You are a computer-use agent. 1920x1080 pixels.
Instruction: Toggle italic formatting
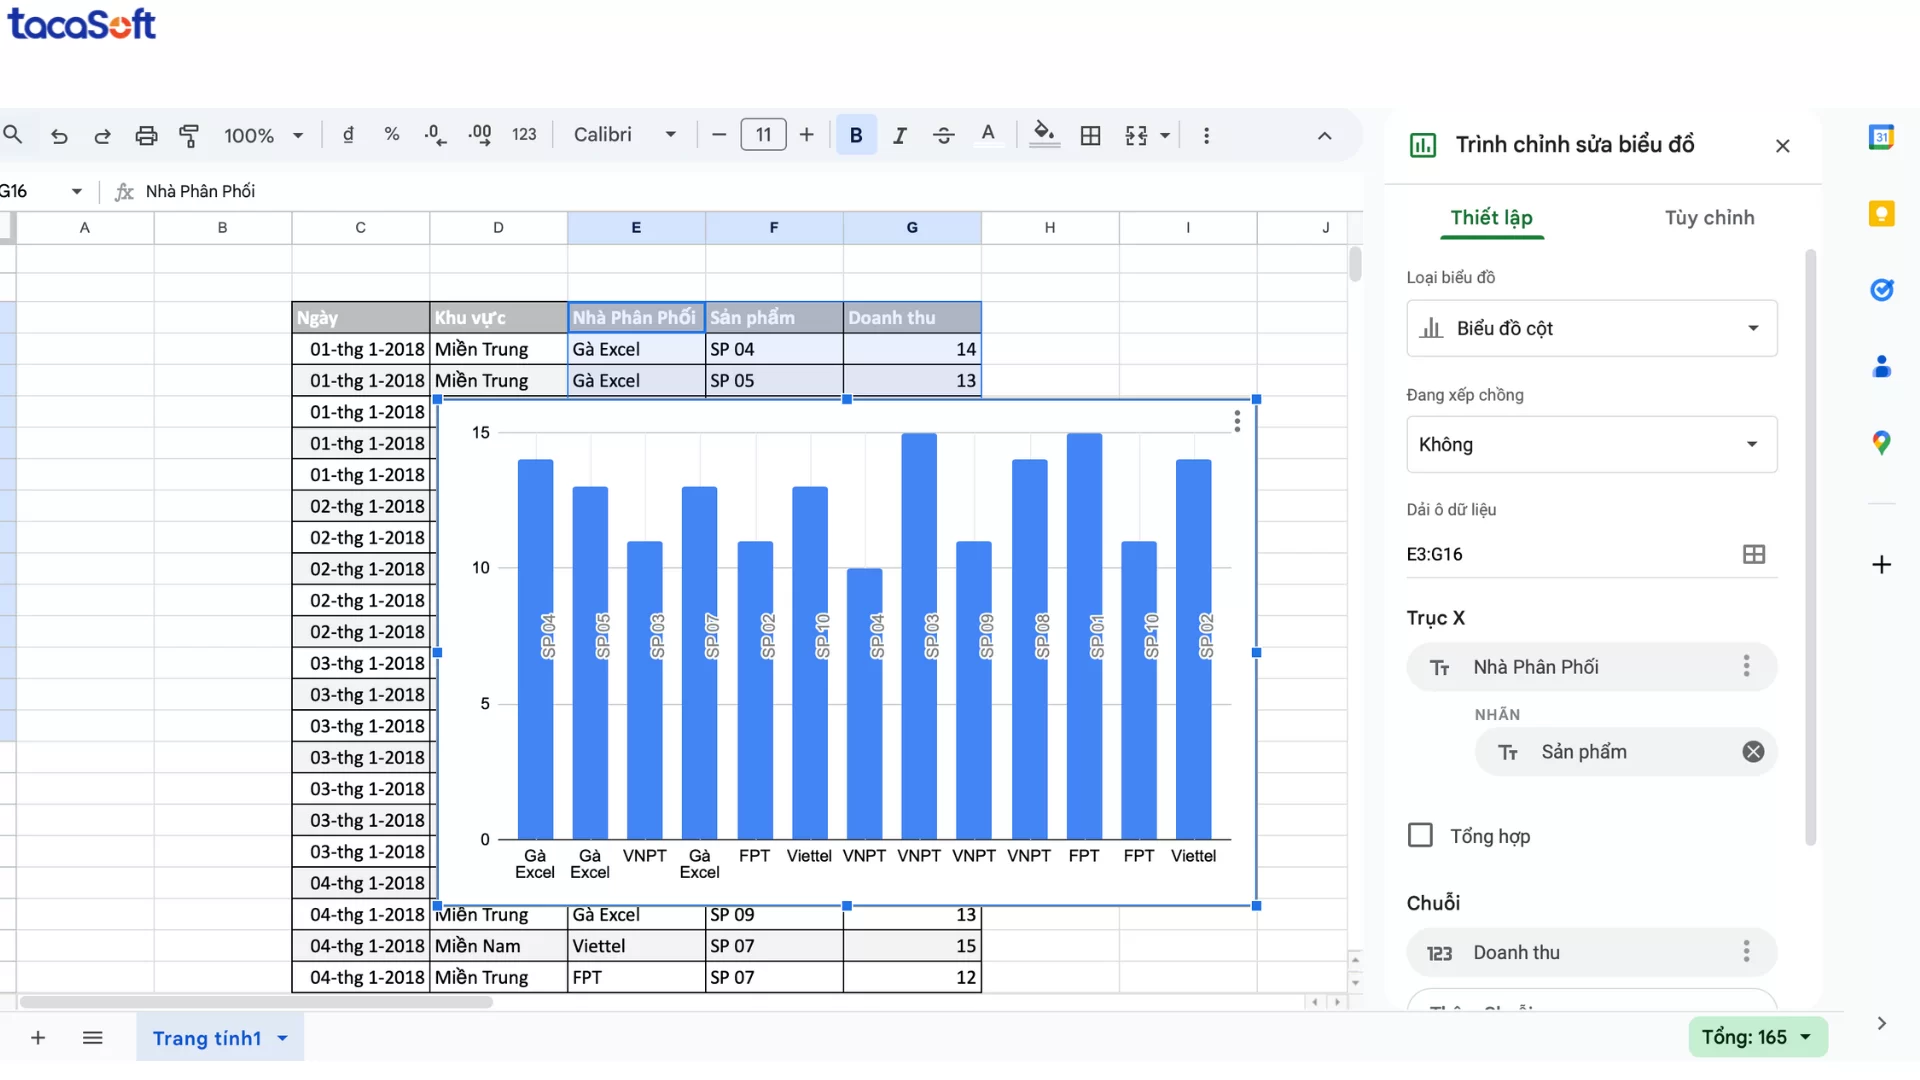coord(899,135)
